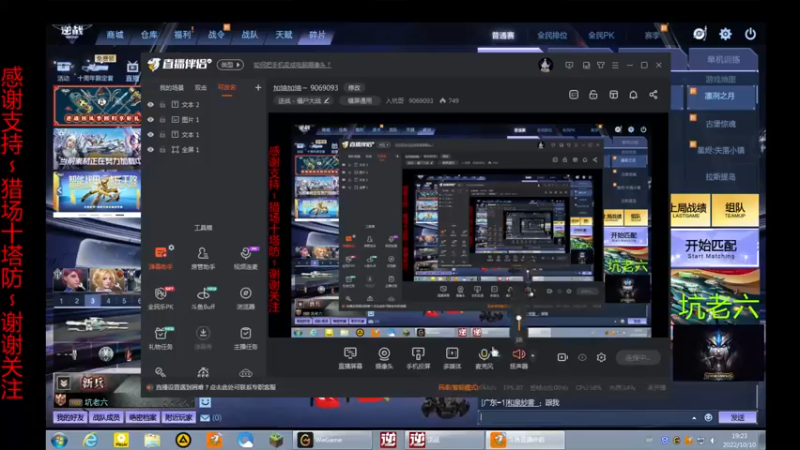Click the layout icon in room header
Image resolution: width=800 pixels, height=450 pixels.
(613, 95)
